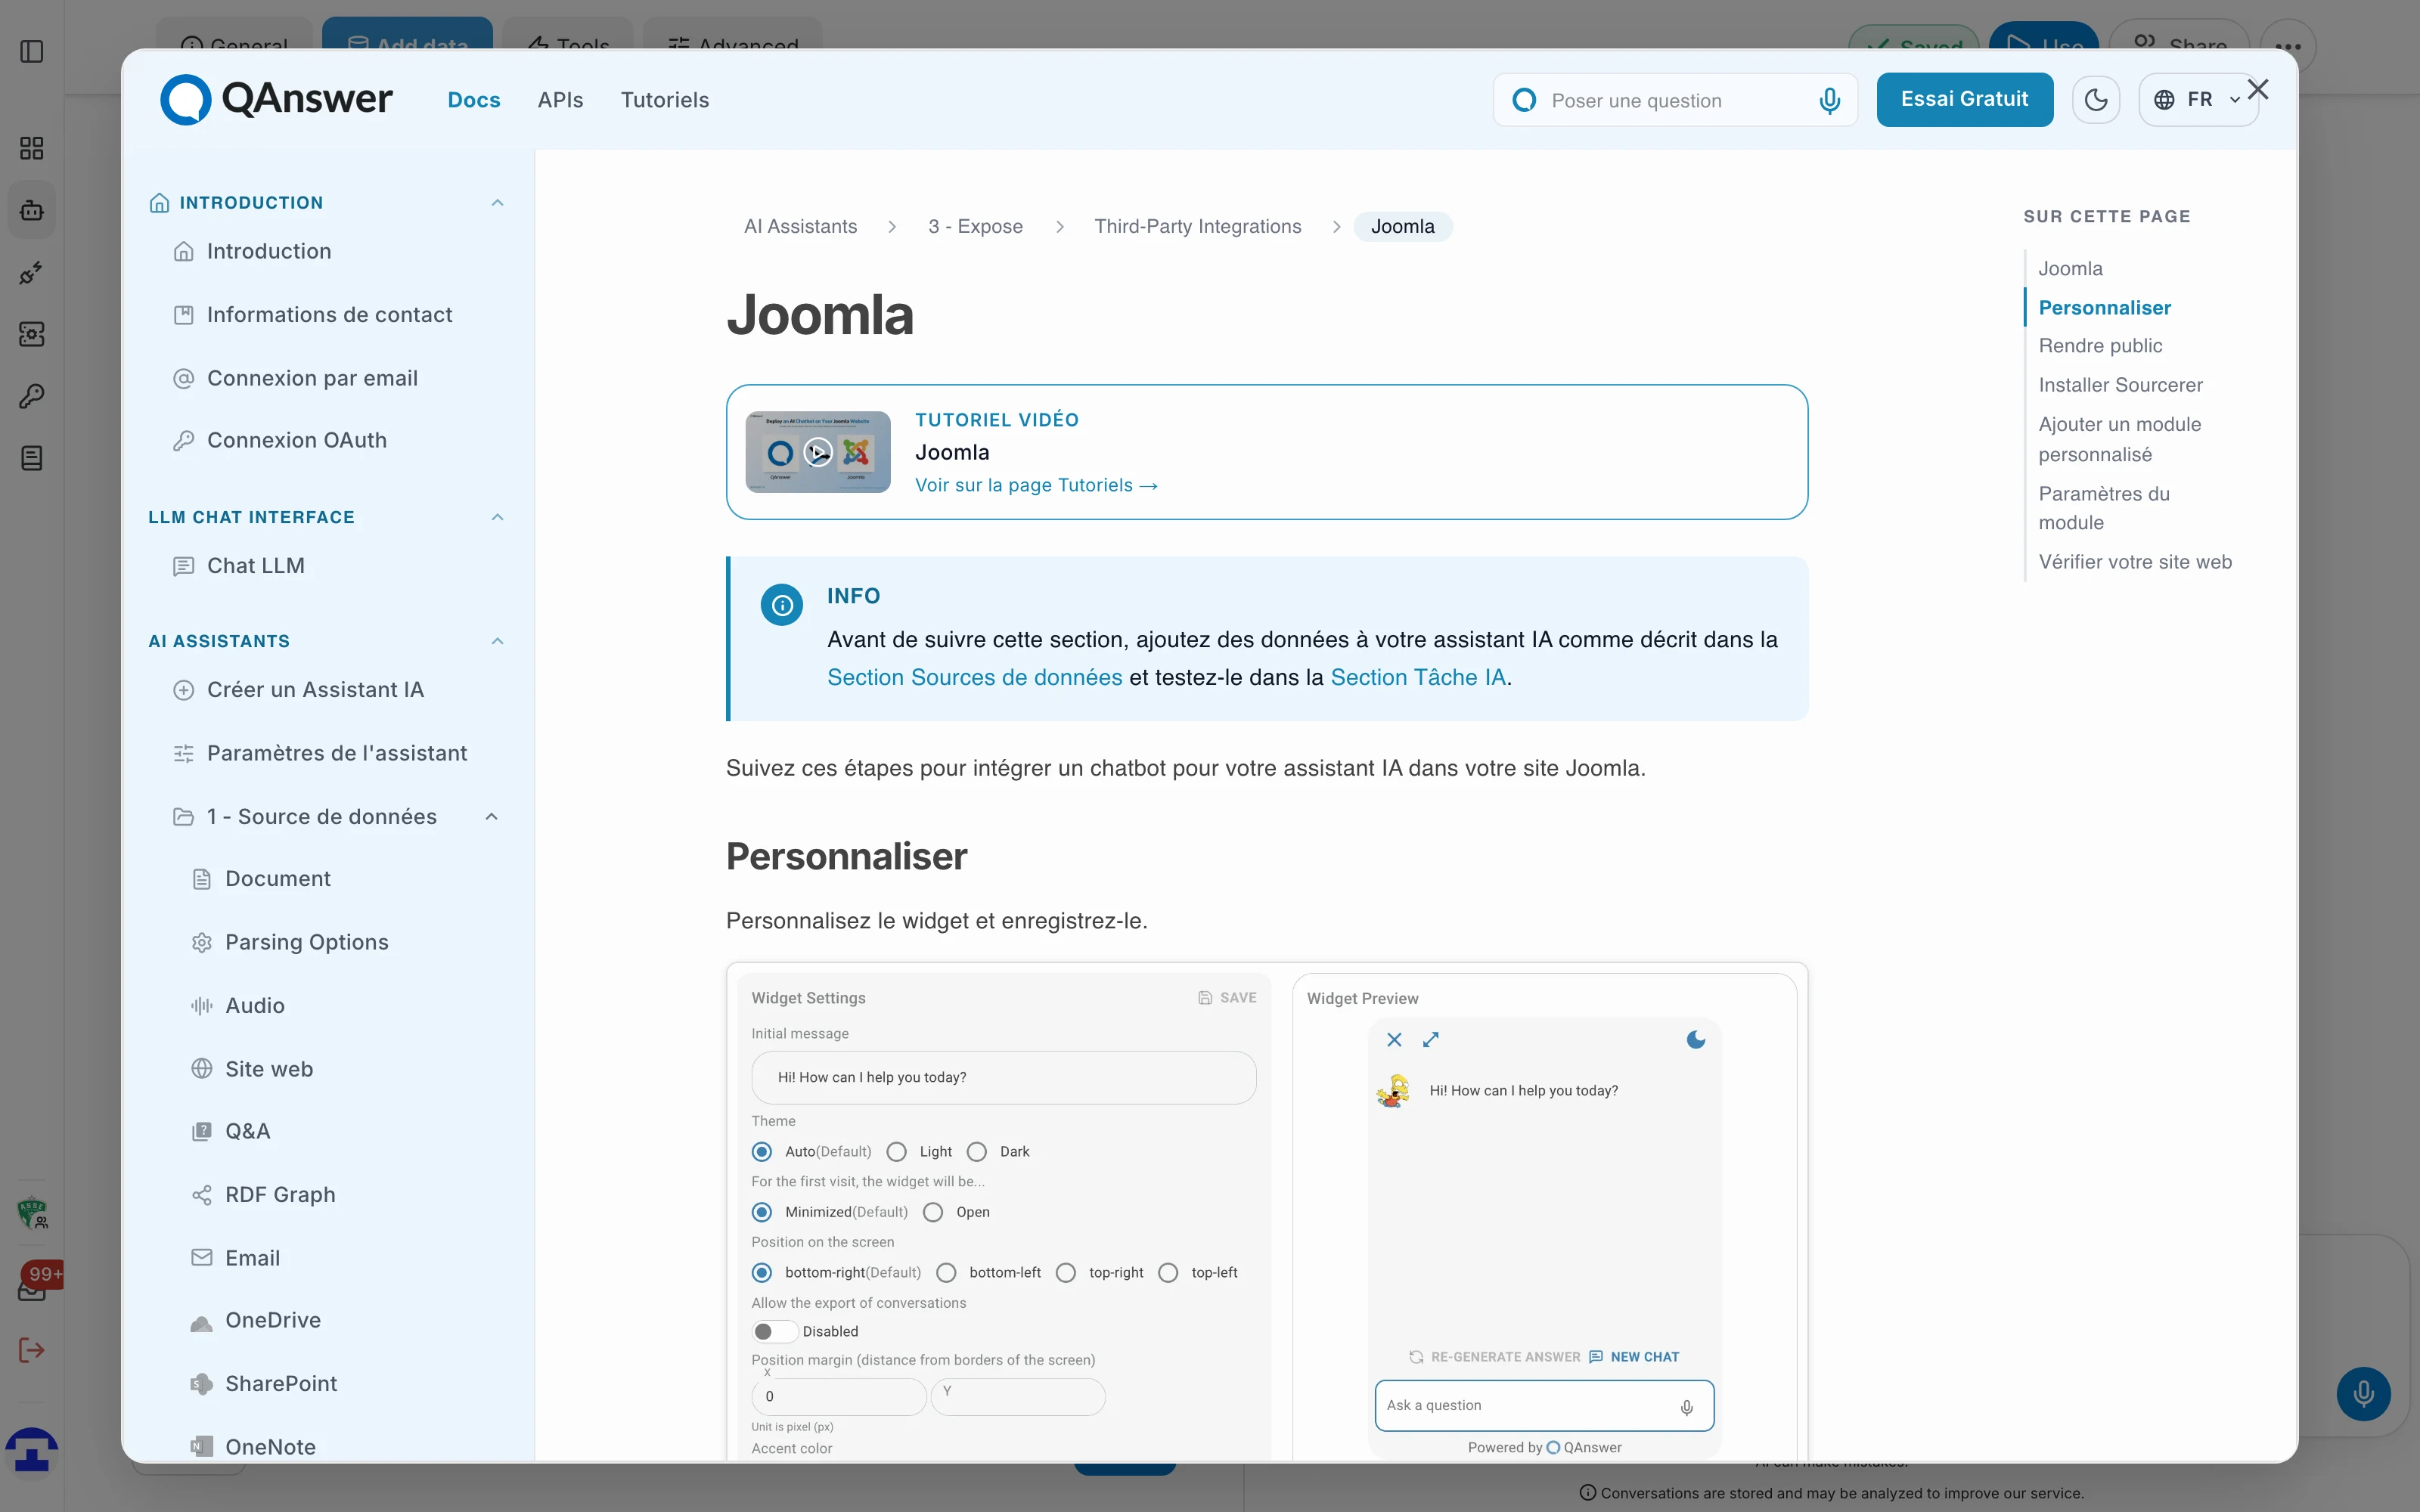
Task: Click the chat icon beside Chat LLM
Action: pyautogui.click(x=184, y=567)
